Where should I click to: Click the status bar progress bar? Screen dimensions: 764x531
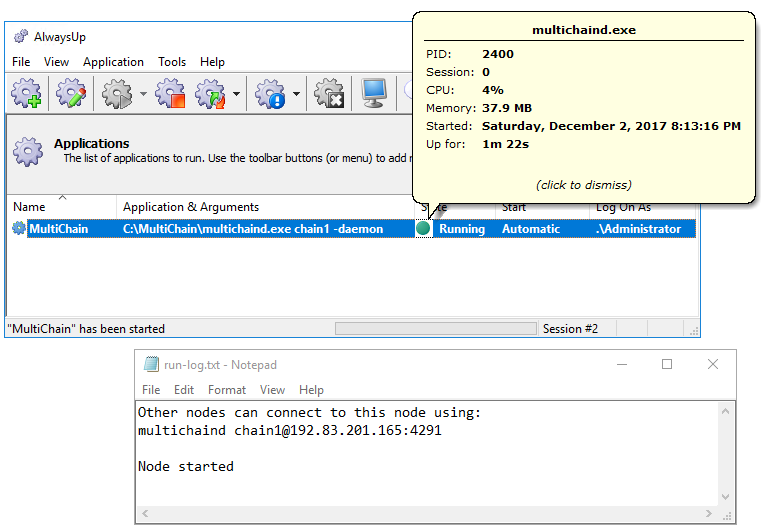pyautogui.click(x=436, y=328)
